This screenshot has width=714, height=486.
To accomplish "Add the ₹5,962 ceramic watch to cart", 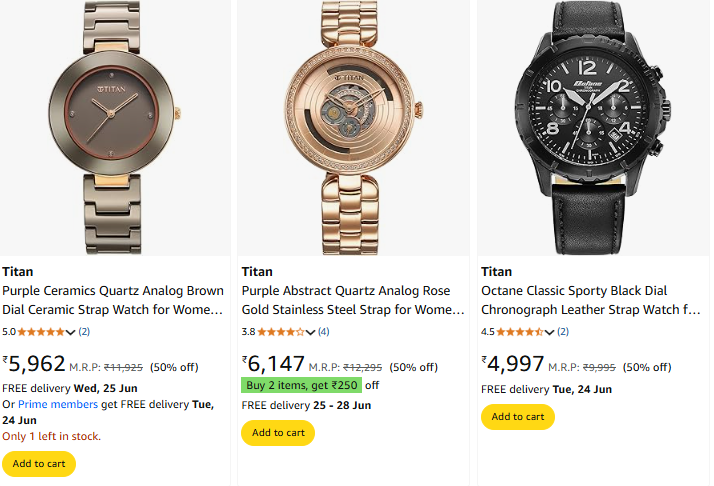I will point(39,464).
